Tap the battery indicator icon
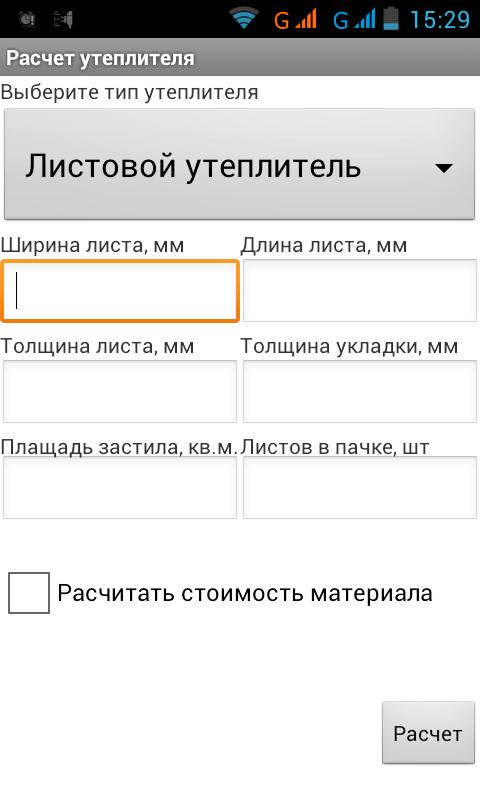This screenshot has width=480, height=800. 391,19
